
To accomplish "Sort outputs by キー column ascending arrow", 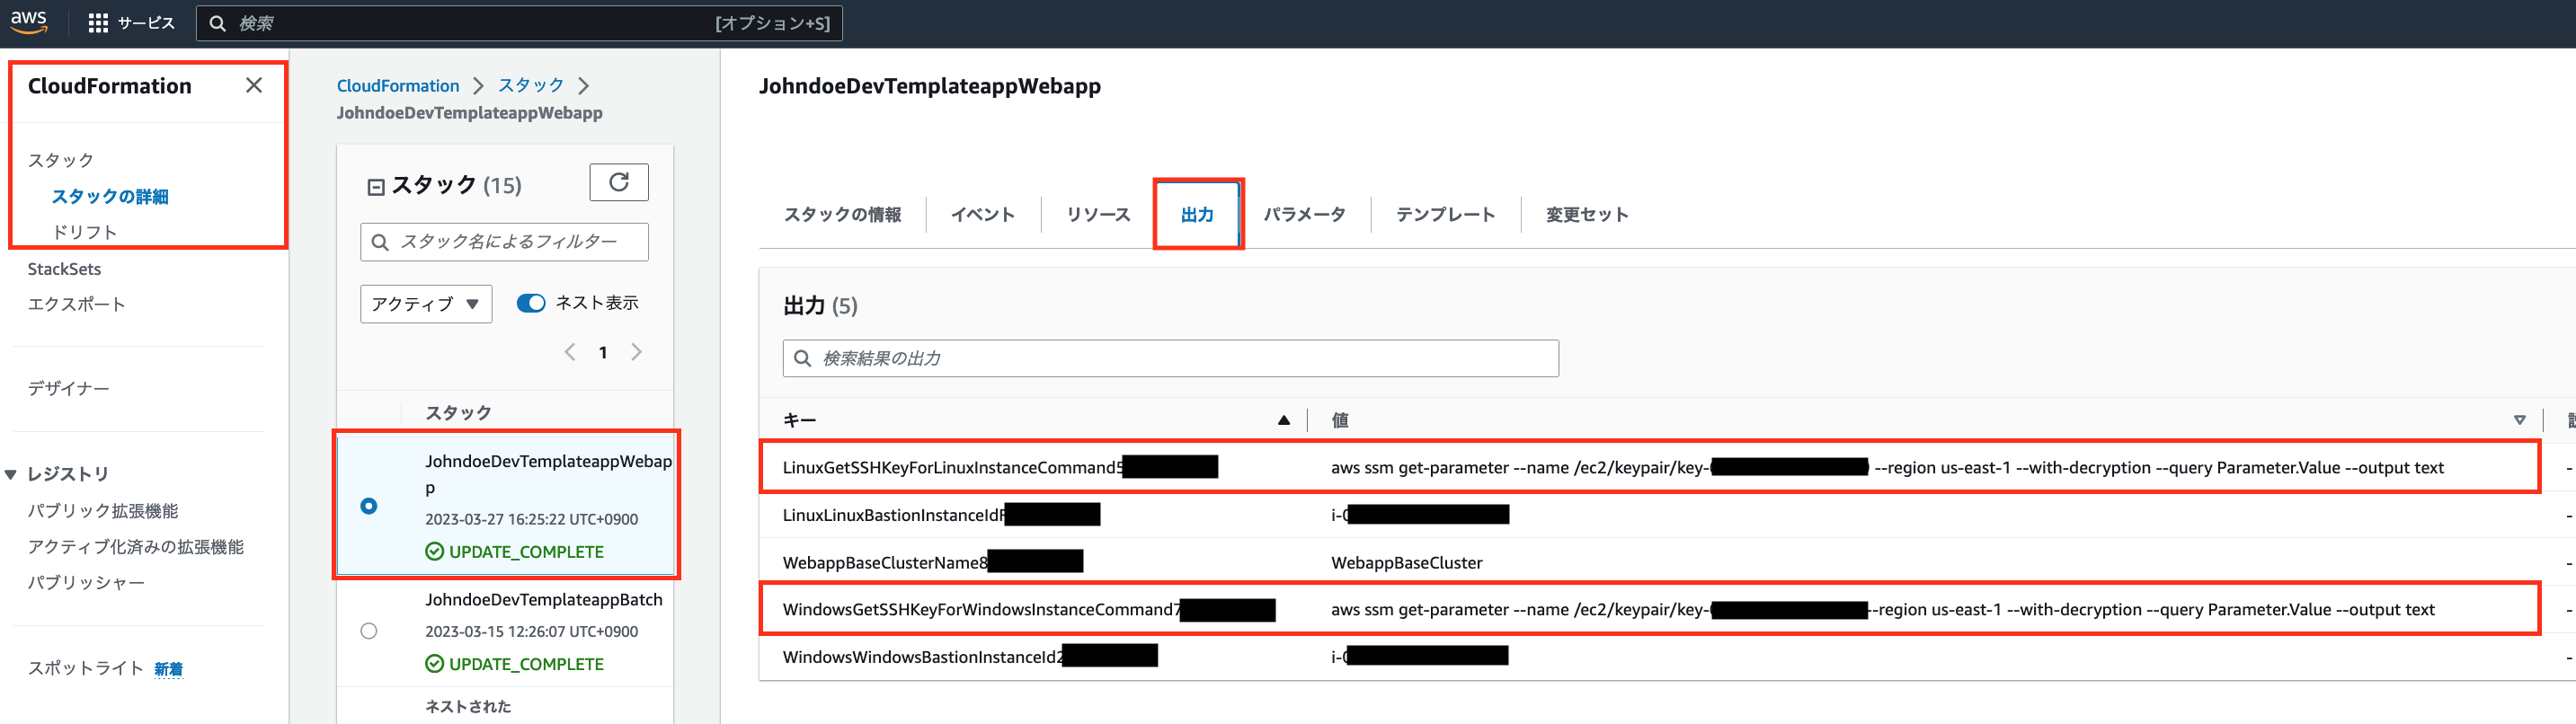I will pos(1283,421).
